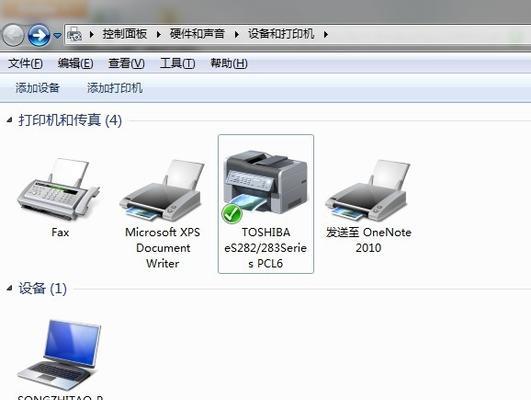531x400 pixels.
Task: Expand chevron after 控制面板 in breadcrumb
Action: [158, 34]
